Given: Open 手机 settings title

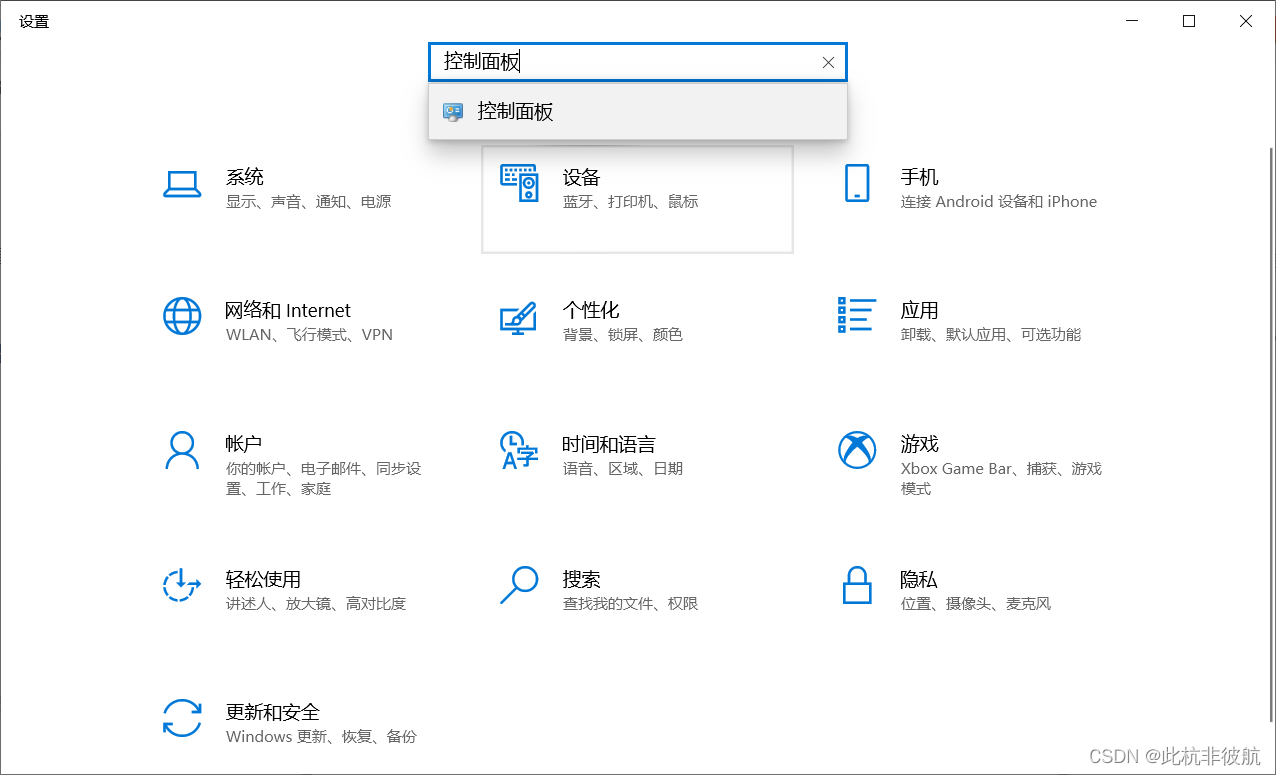Looking at the screenshot, I should click(920, 177).
